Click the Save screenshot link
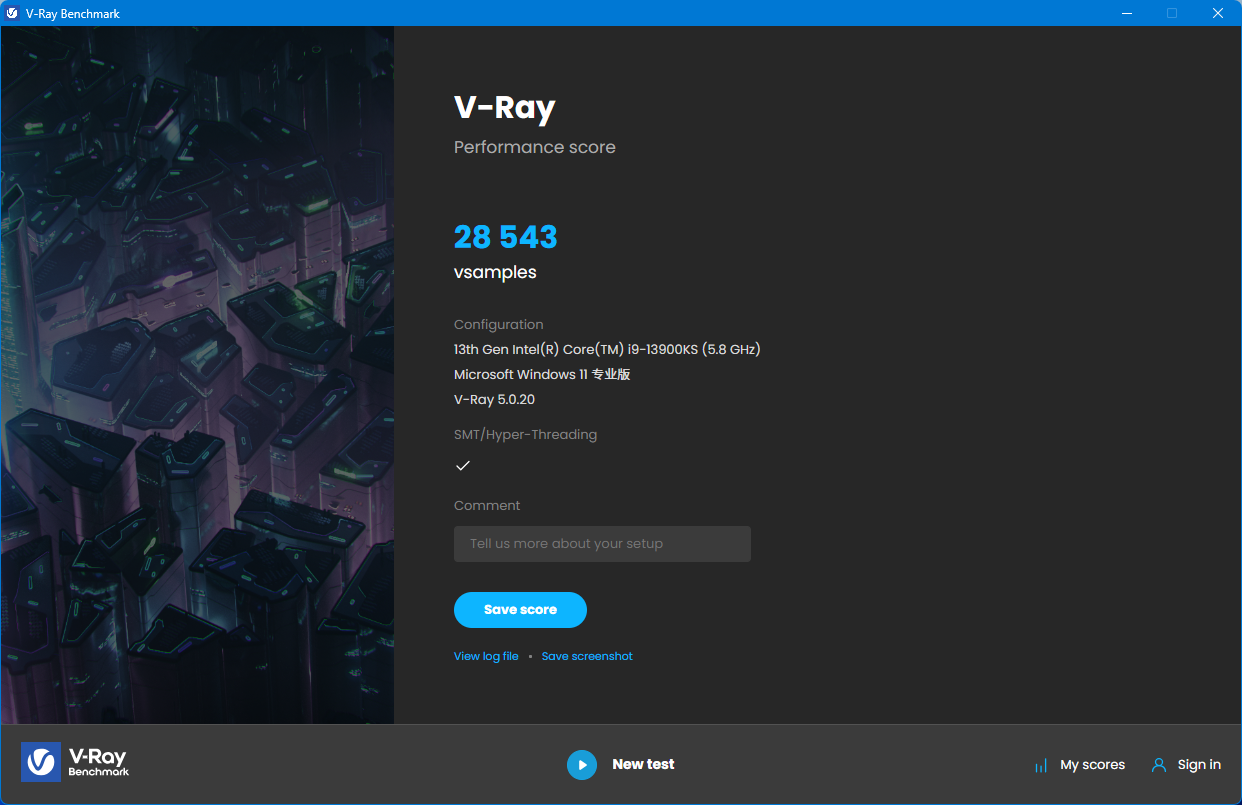The width and height of the screenshot is (1242, 805). (x=587, y=656)
